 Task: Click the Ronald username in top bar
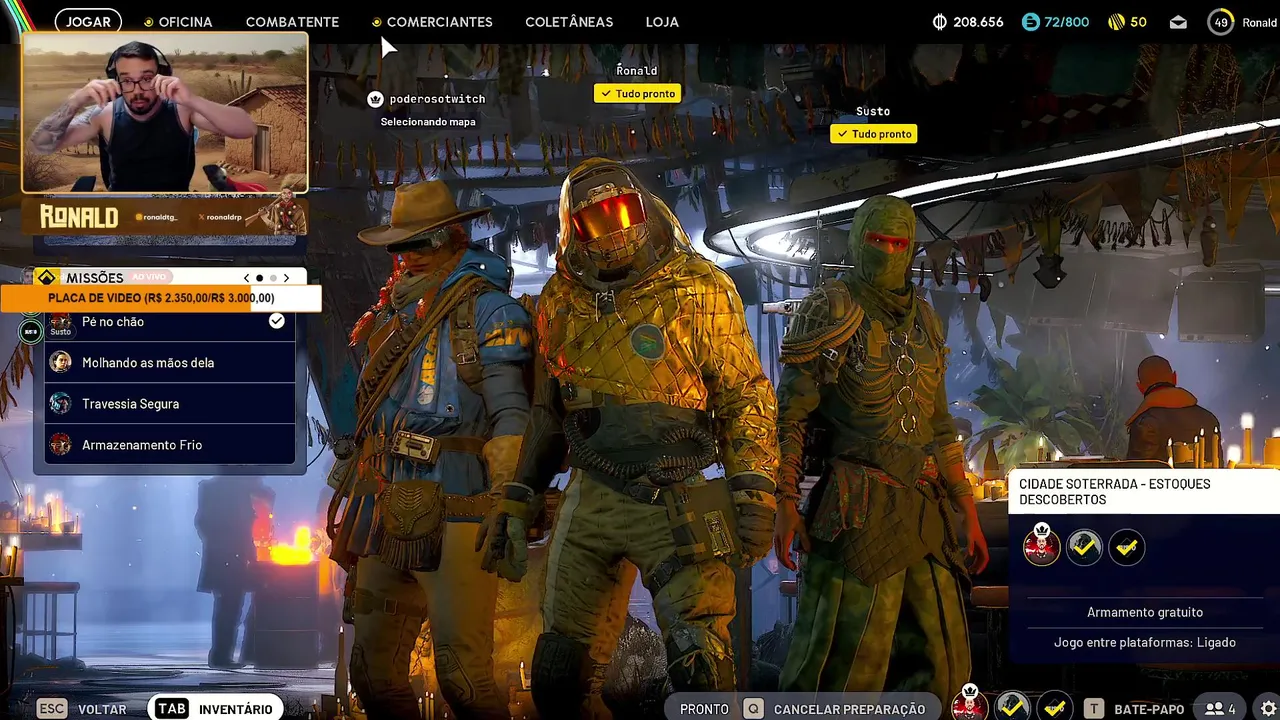[x=1259, y=22]
